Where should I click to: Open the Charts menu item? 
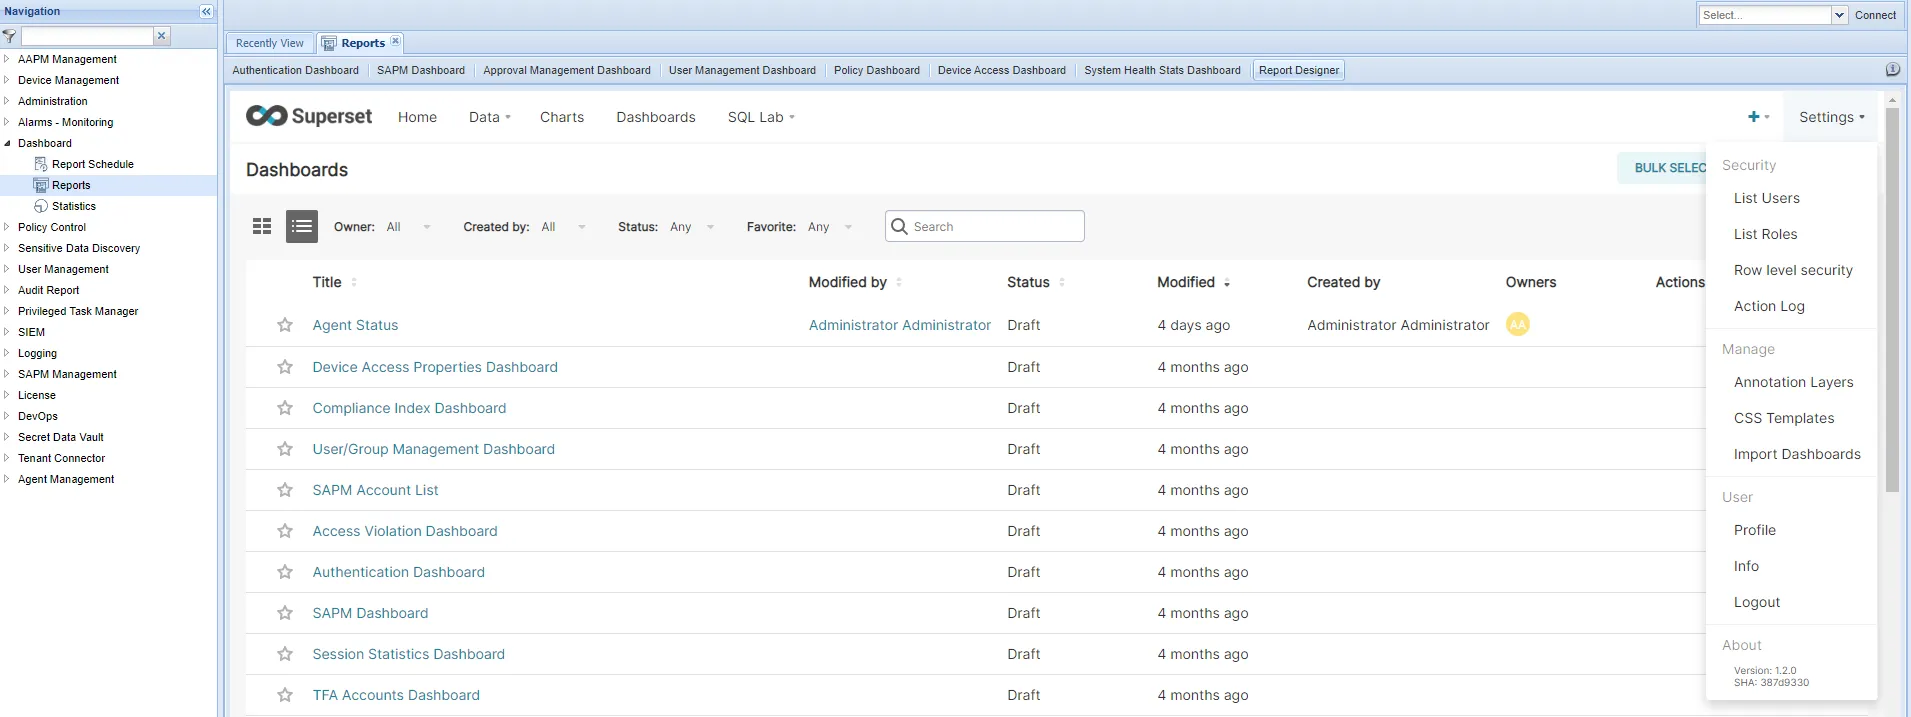562,117
